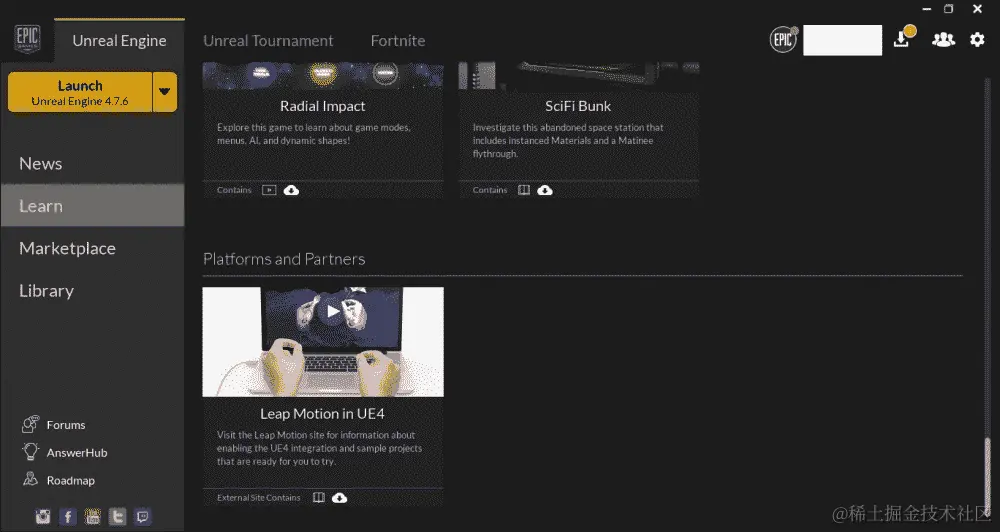Open the Leap Motion in UE4 title
Screen dimensions: 1000x532
pos(323,413)
